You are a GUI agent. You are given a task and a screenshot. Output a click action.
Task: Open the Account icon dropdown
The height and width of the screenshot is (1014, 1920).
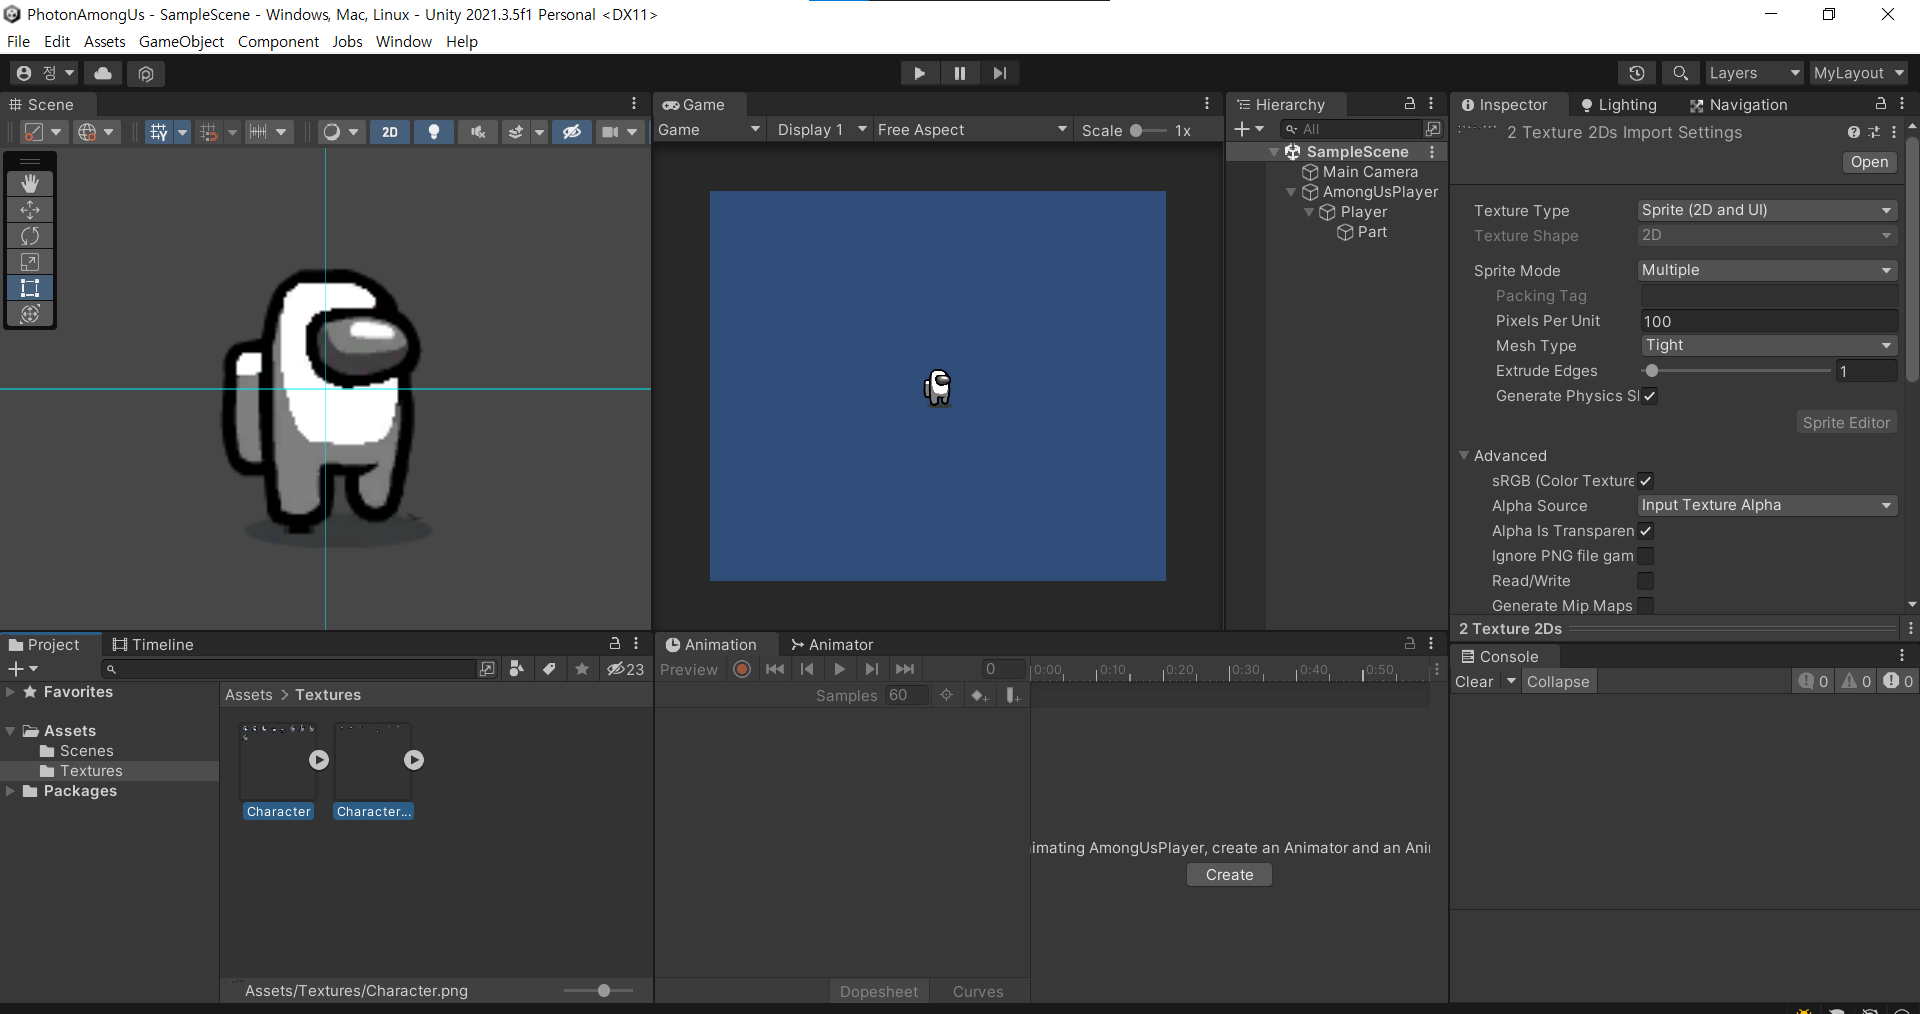pos(43,73)
